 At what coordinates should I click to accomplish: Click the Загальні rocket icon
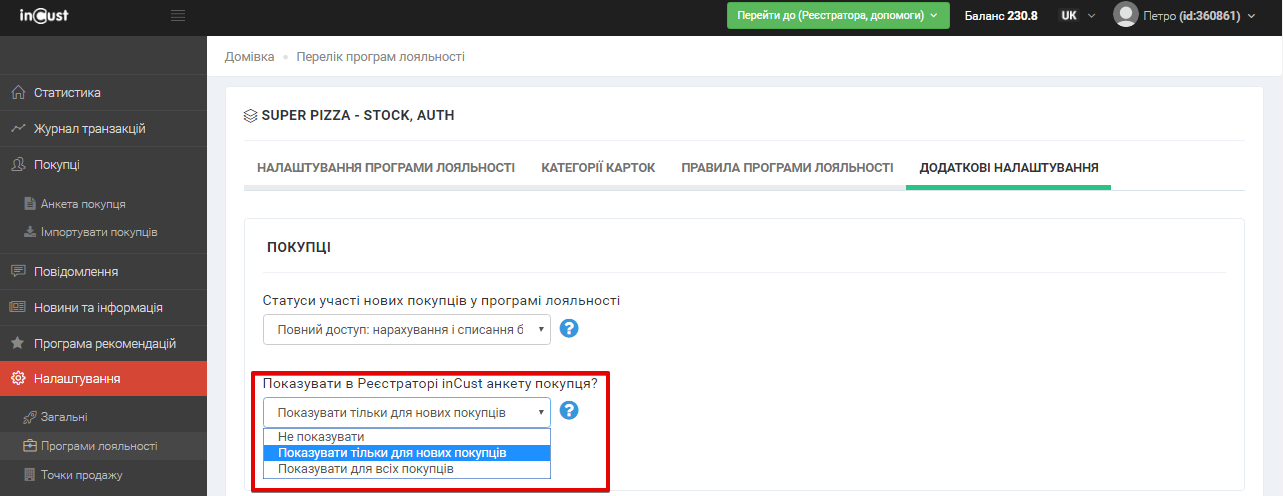[30, 417]
